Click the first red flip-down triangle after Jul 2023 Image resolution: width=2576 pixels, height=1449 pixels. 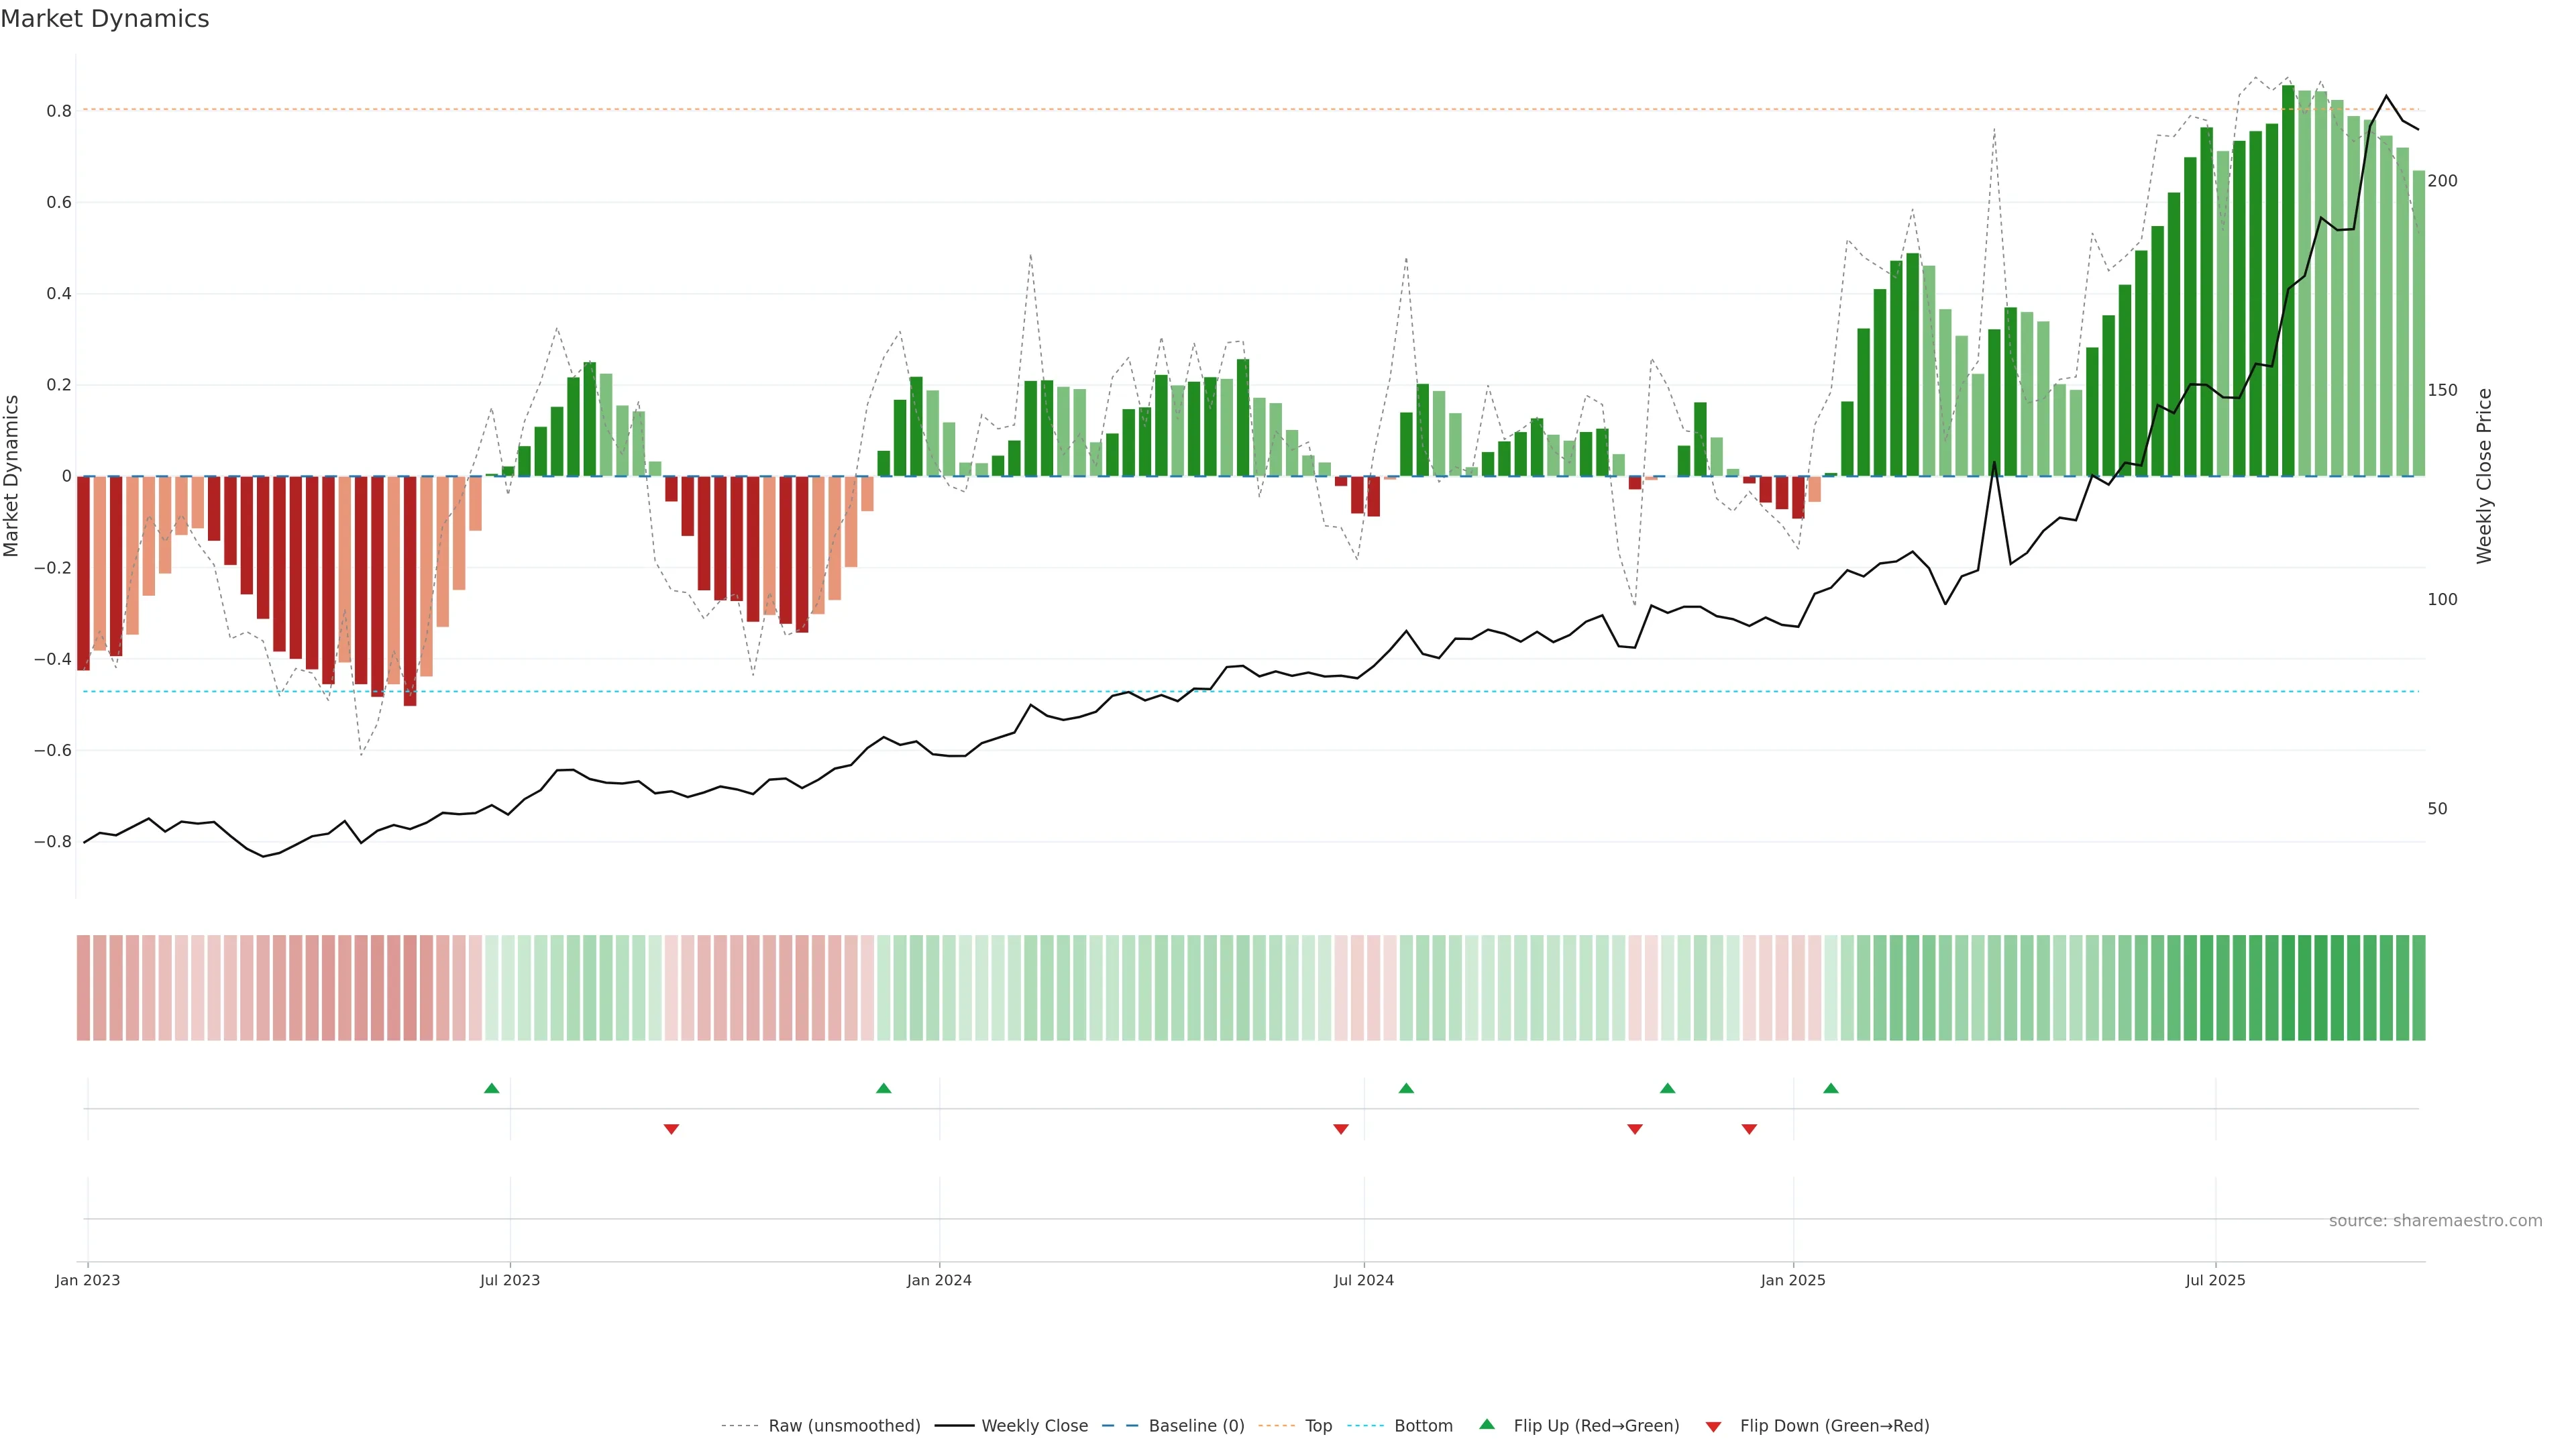pyautogui.click(x=671, y=1129)
